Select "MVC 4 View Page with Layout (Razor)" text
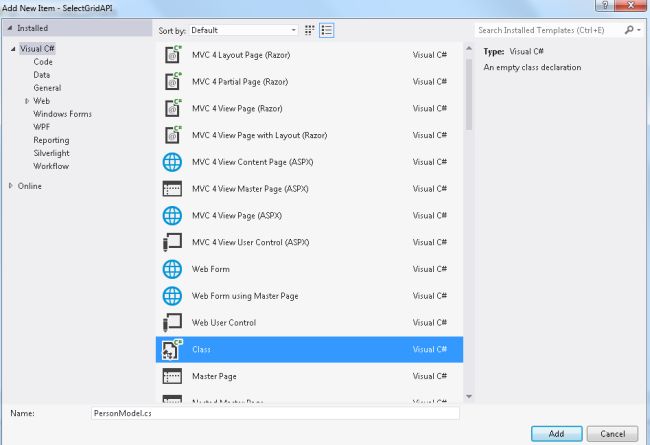The height and width of the screenshot is (445, 650). click(x=260, y=135)
